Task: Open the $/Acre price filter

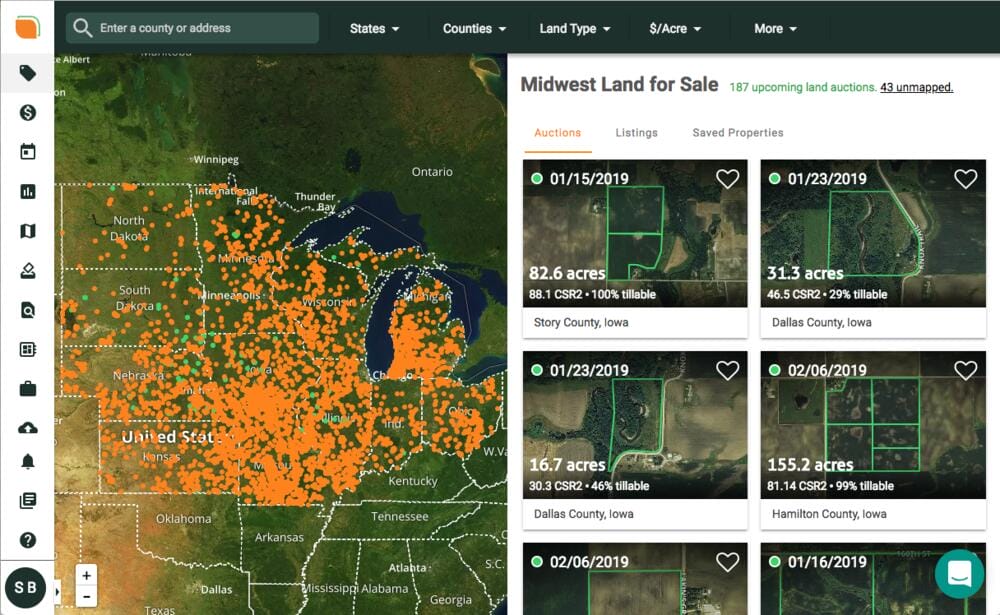Action: (x=677, y=29)
